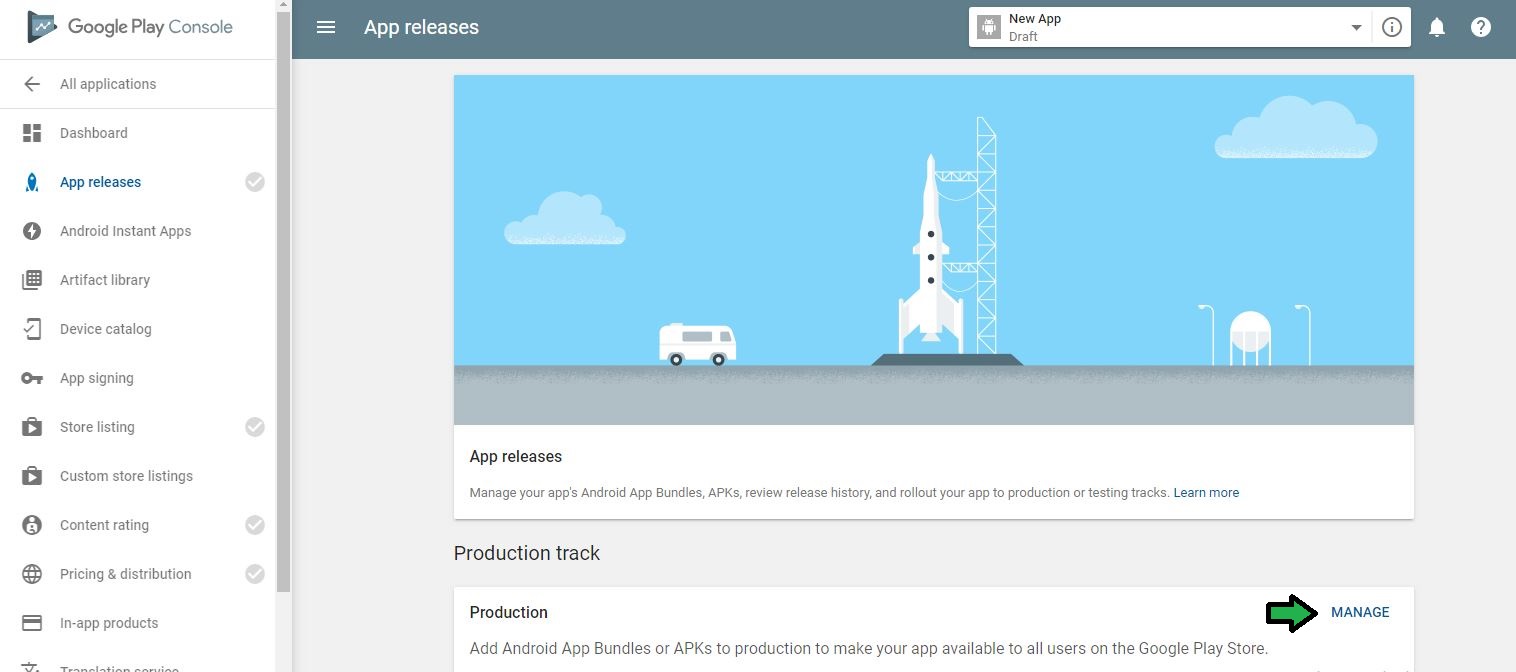This screenshot has width=1516, height=672.
Task: Click the Store listing play-bag icon
Action: 32,427
